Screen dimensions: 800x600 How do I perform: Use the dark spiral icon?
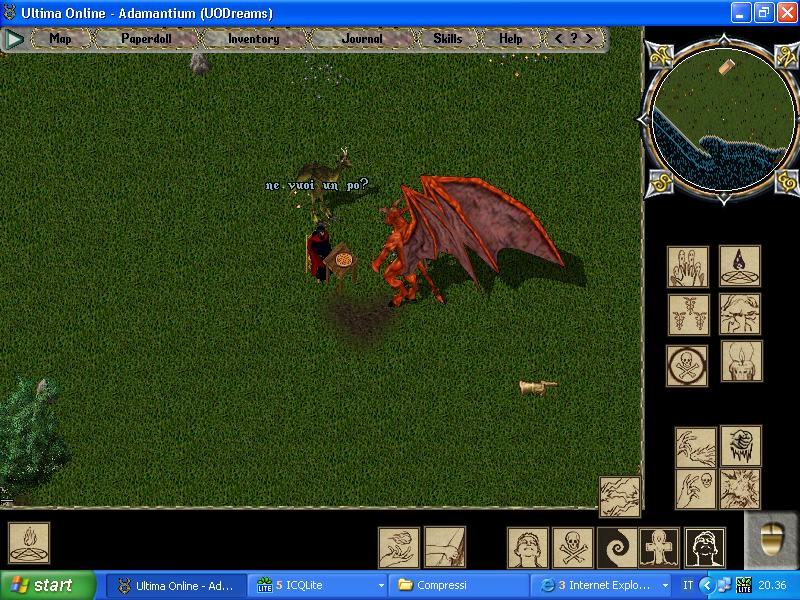(617, 548)
